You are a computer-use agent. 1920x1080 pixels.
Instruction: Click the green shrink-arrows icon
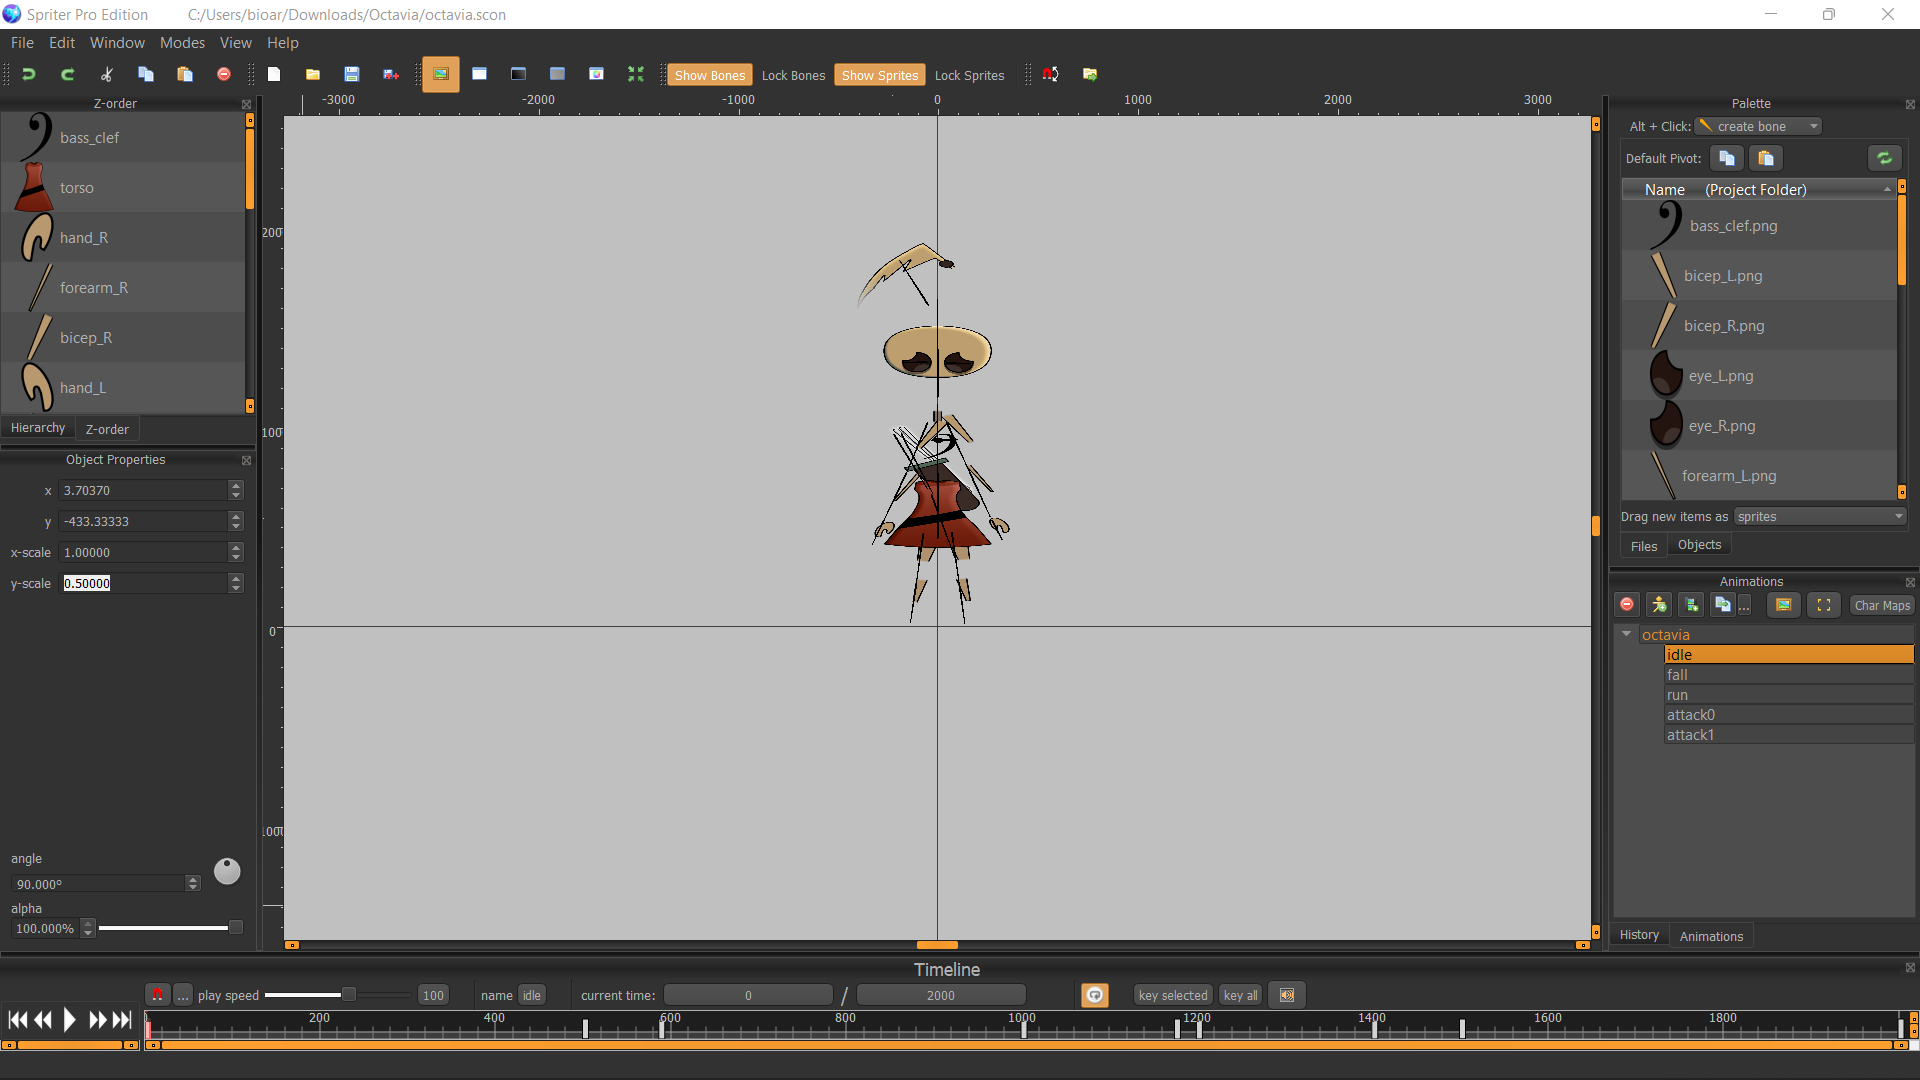(636, 74)
